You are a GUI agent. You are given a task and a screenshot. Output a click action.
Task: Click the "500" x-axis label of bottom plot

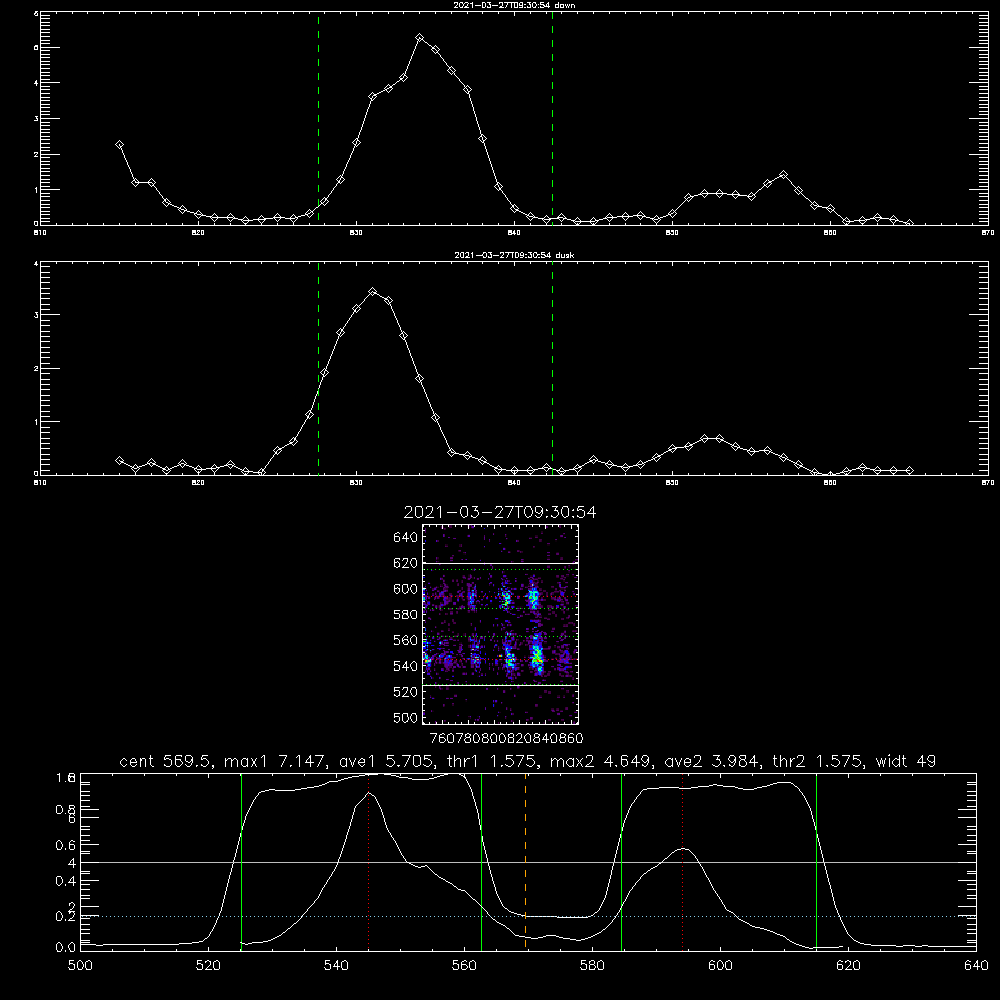pos(80,966)
